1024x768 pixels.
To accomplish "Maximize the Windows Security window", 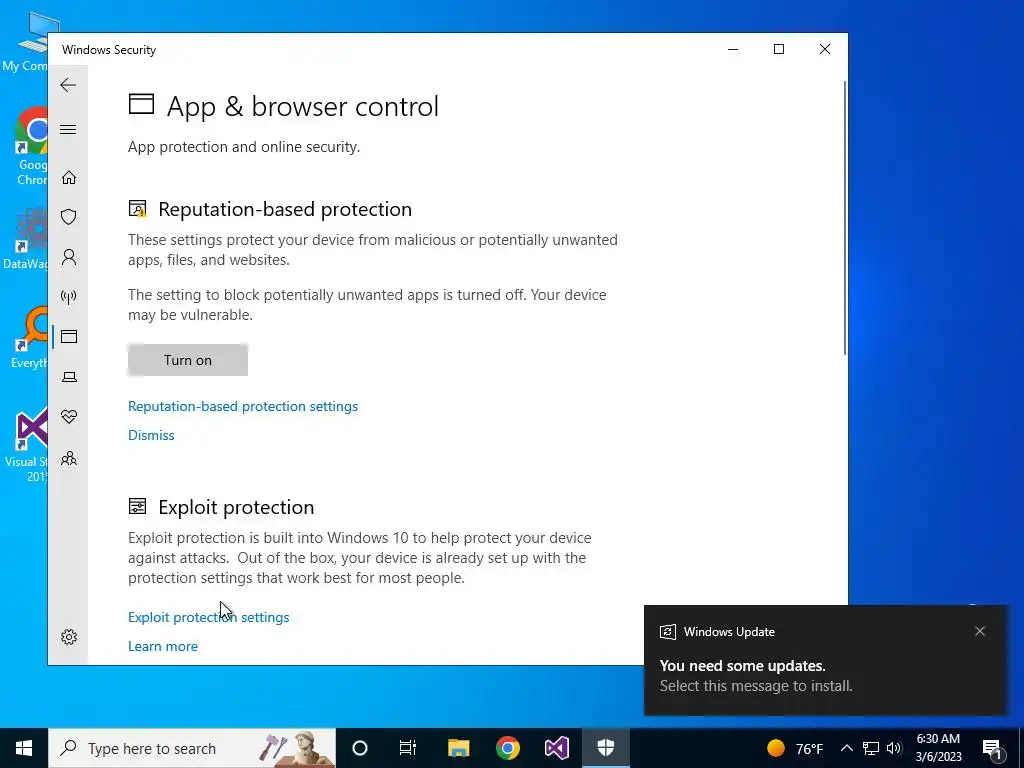I will click(778, 49).
